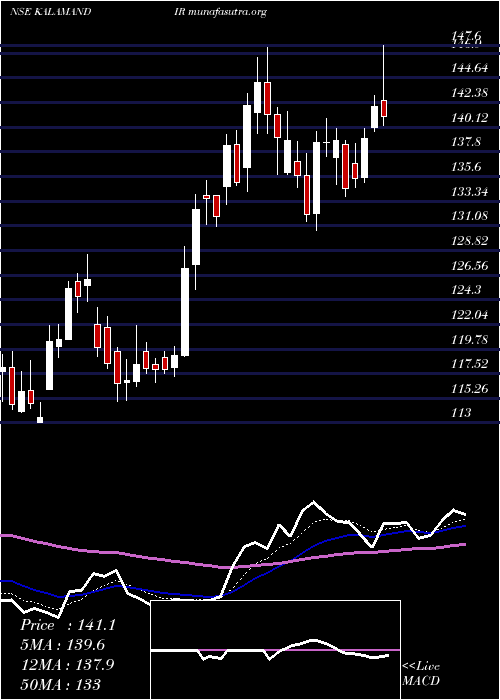Select the 119.78 price axis label
This screenshot has height=700, width=500.
click(x=470, y=340)
